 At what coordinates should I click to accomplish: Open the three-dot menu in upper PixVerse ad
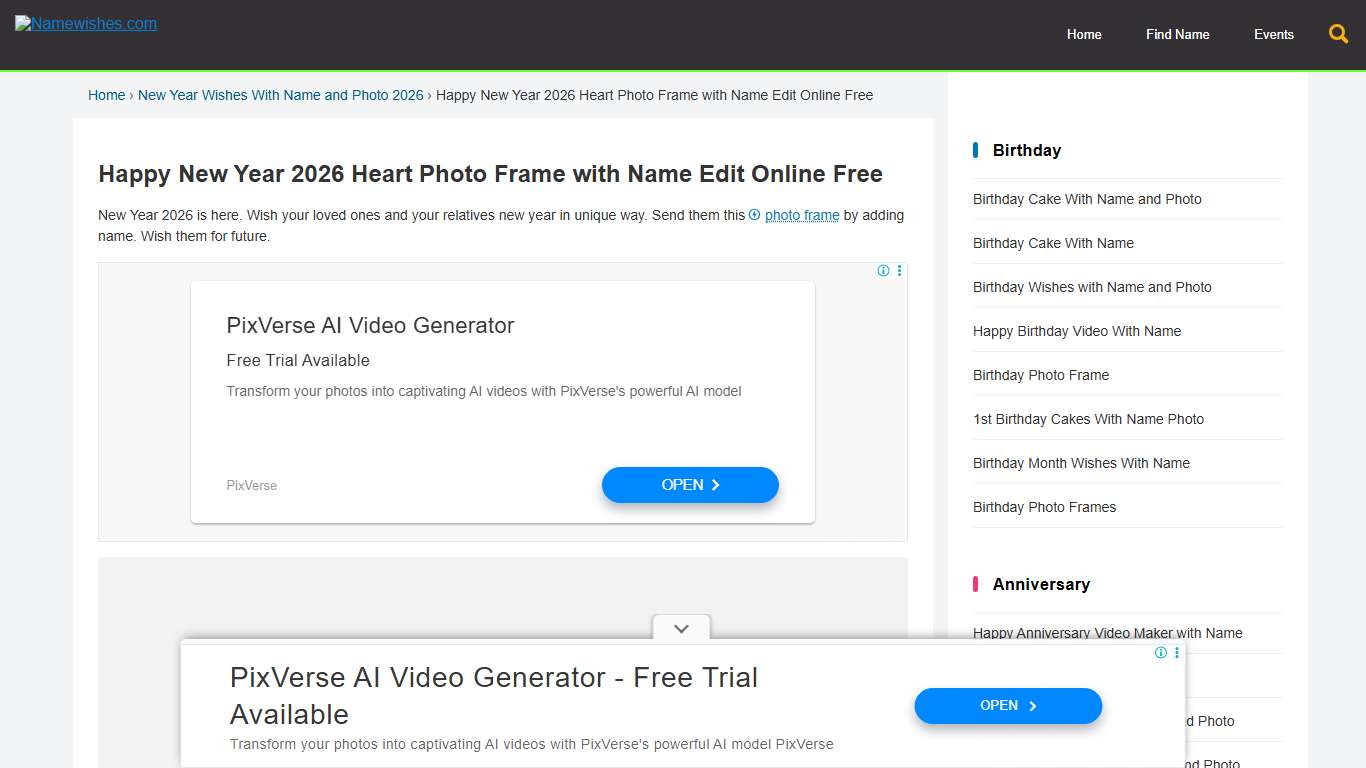[899, 271]
